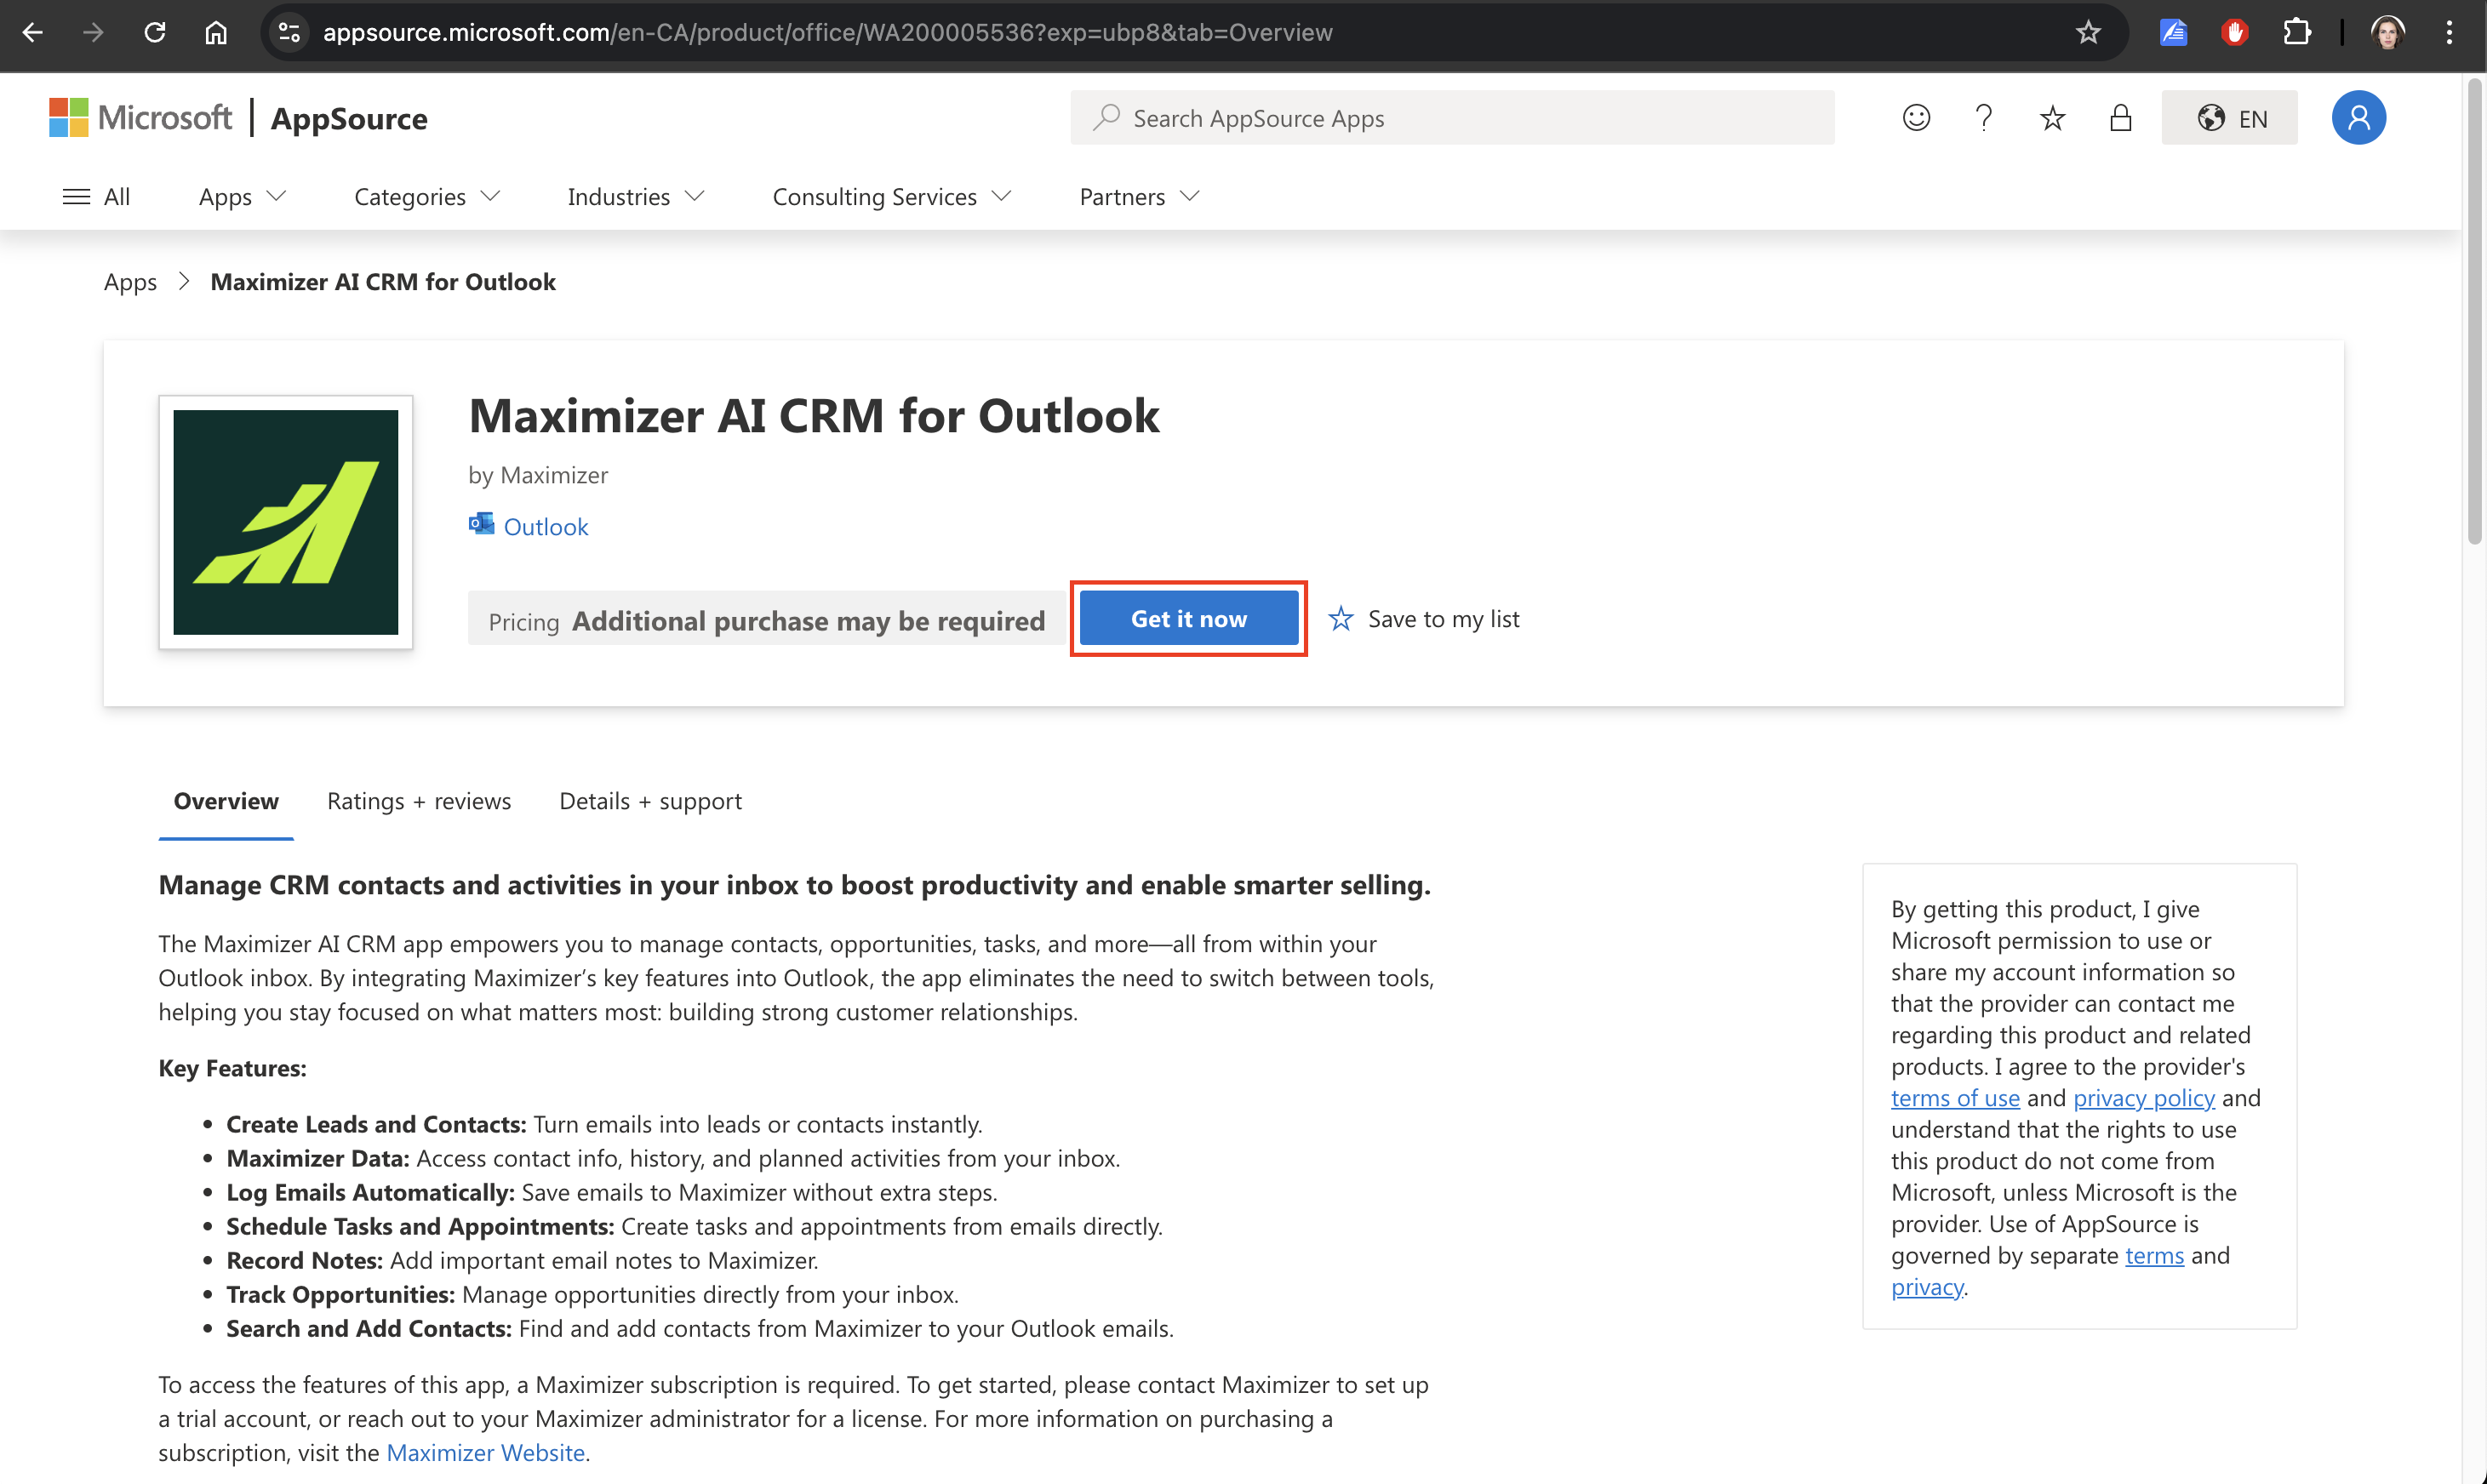Image resolution: width=2487 pixels, height=1484 pixels.
Task: Click the Microsoft logo
Action: pyautogui.click(x=140, y=118)
